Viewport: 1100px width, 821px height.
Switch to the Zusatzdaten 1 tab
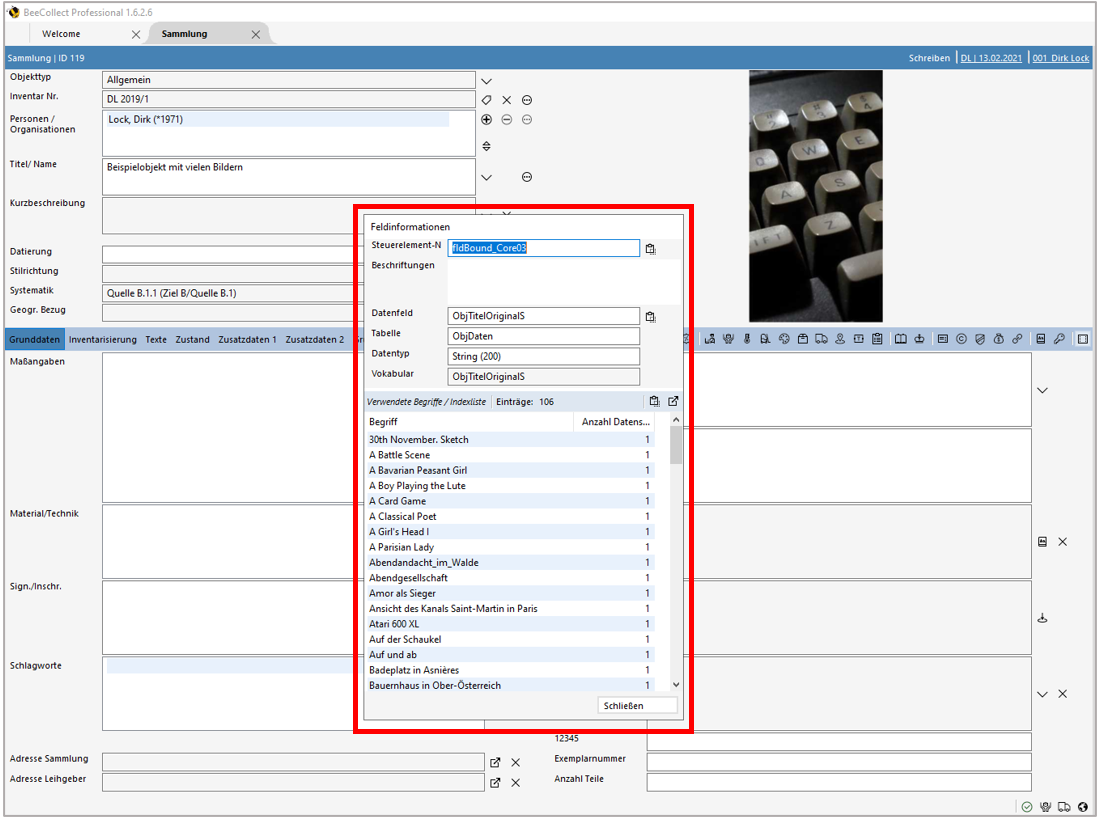[x=247, y=339]
